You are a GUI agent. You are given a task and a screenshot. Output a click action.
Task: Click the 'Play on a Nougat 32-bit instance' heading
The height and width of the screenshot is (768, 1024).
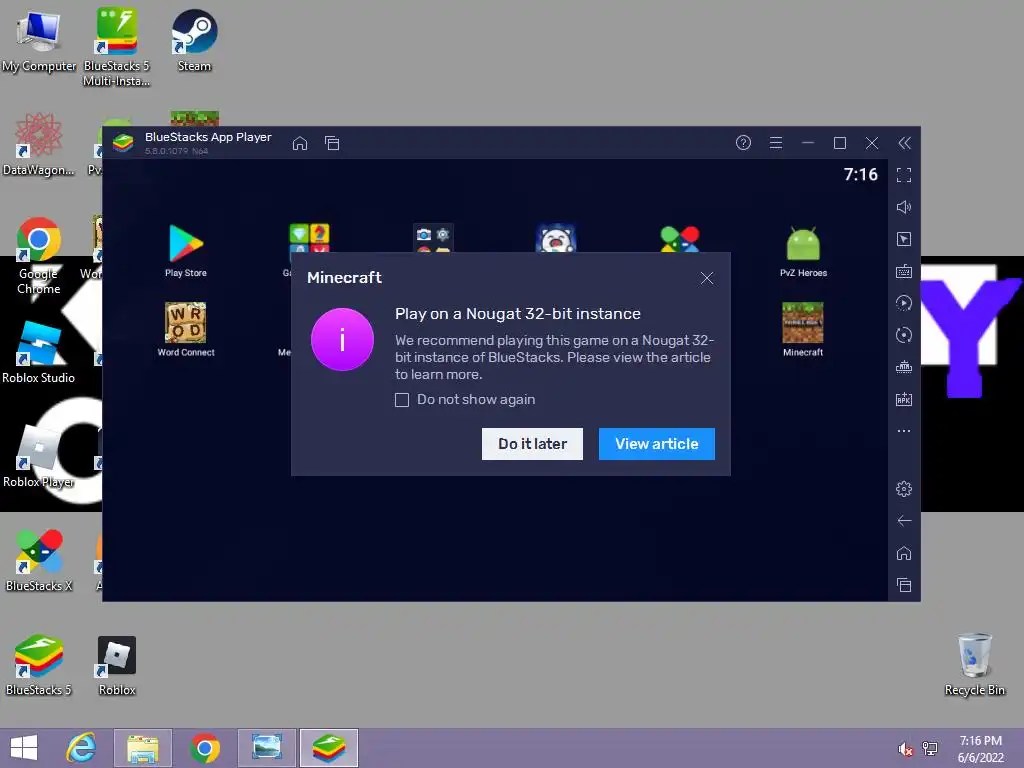[518, 314]
